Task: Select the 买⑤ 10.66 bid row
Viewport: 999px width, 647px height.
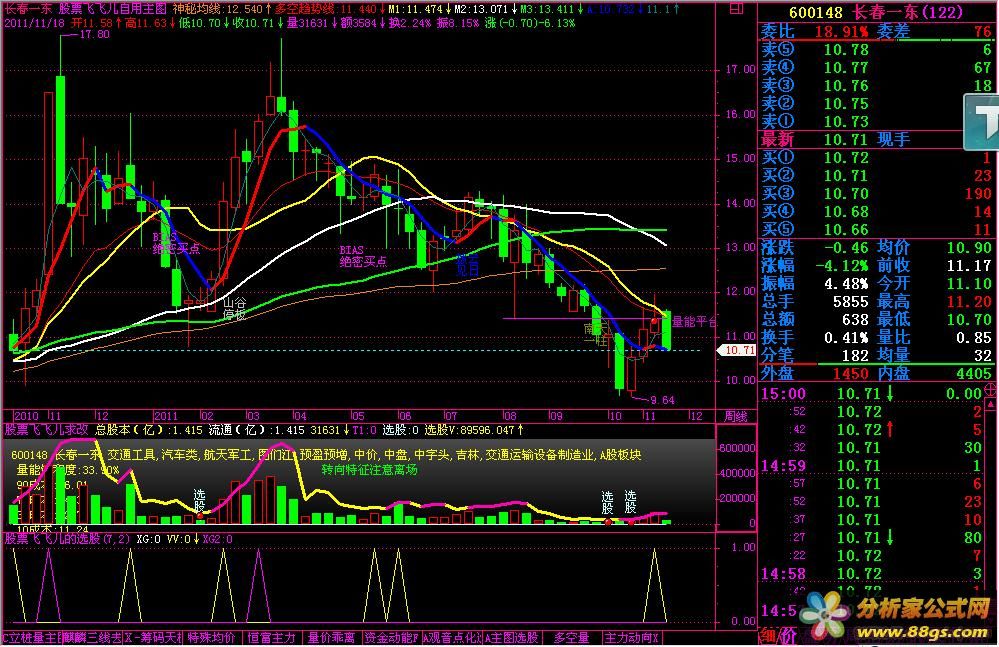Action: click(877, 229)
